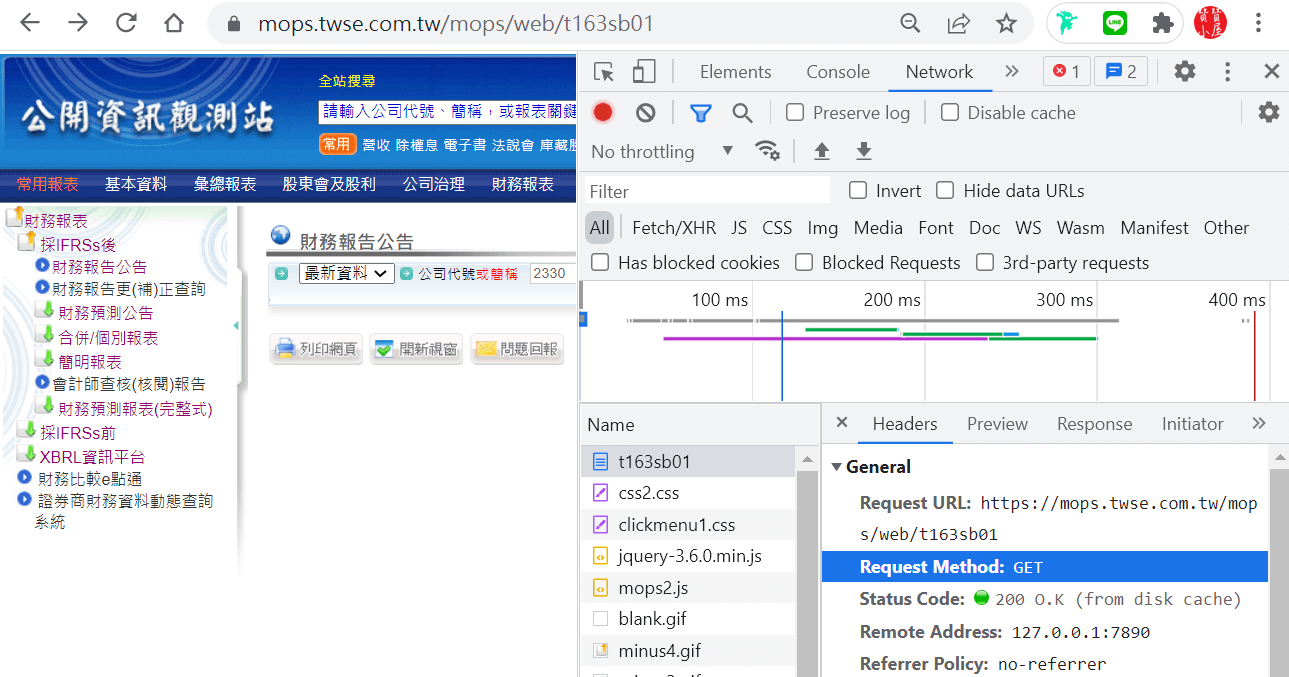1289x677 pixels.
Task: Enable Disable cache checkbox
Action: (950, 112)
